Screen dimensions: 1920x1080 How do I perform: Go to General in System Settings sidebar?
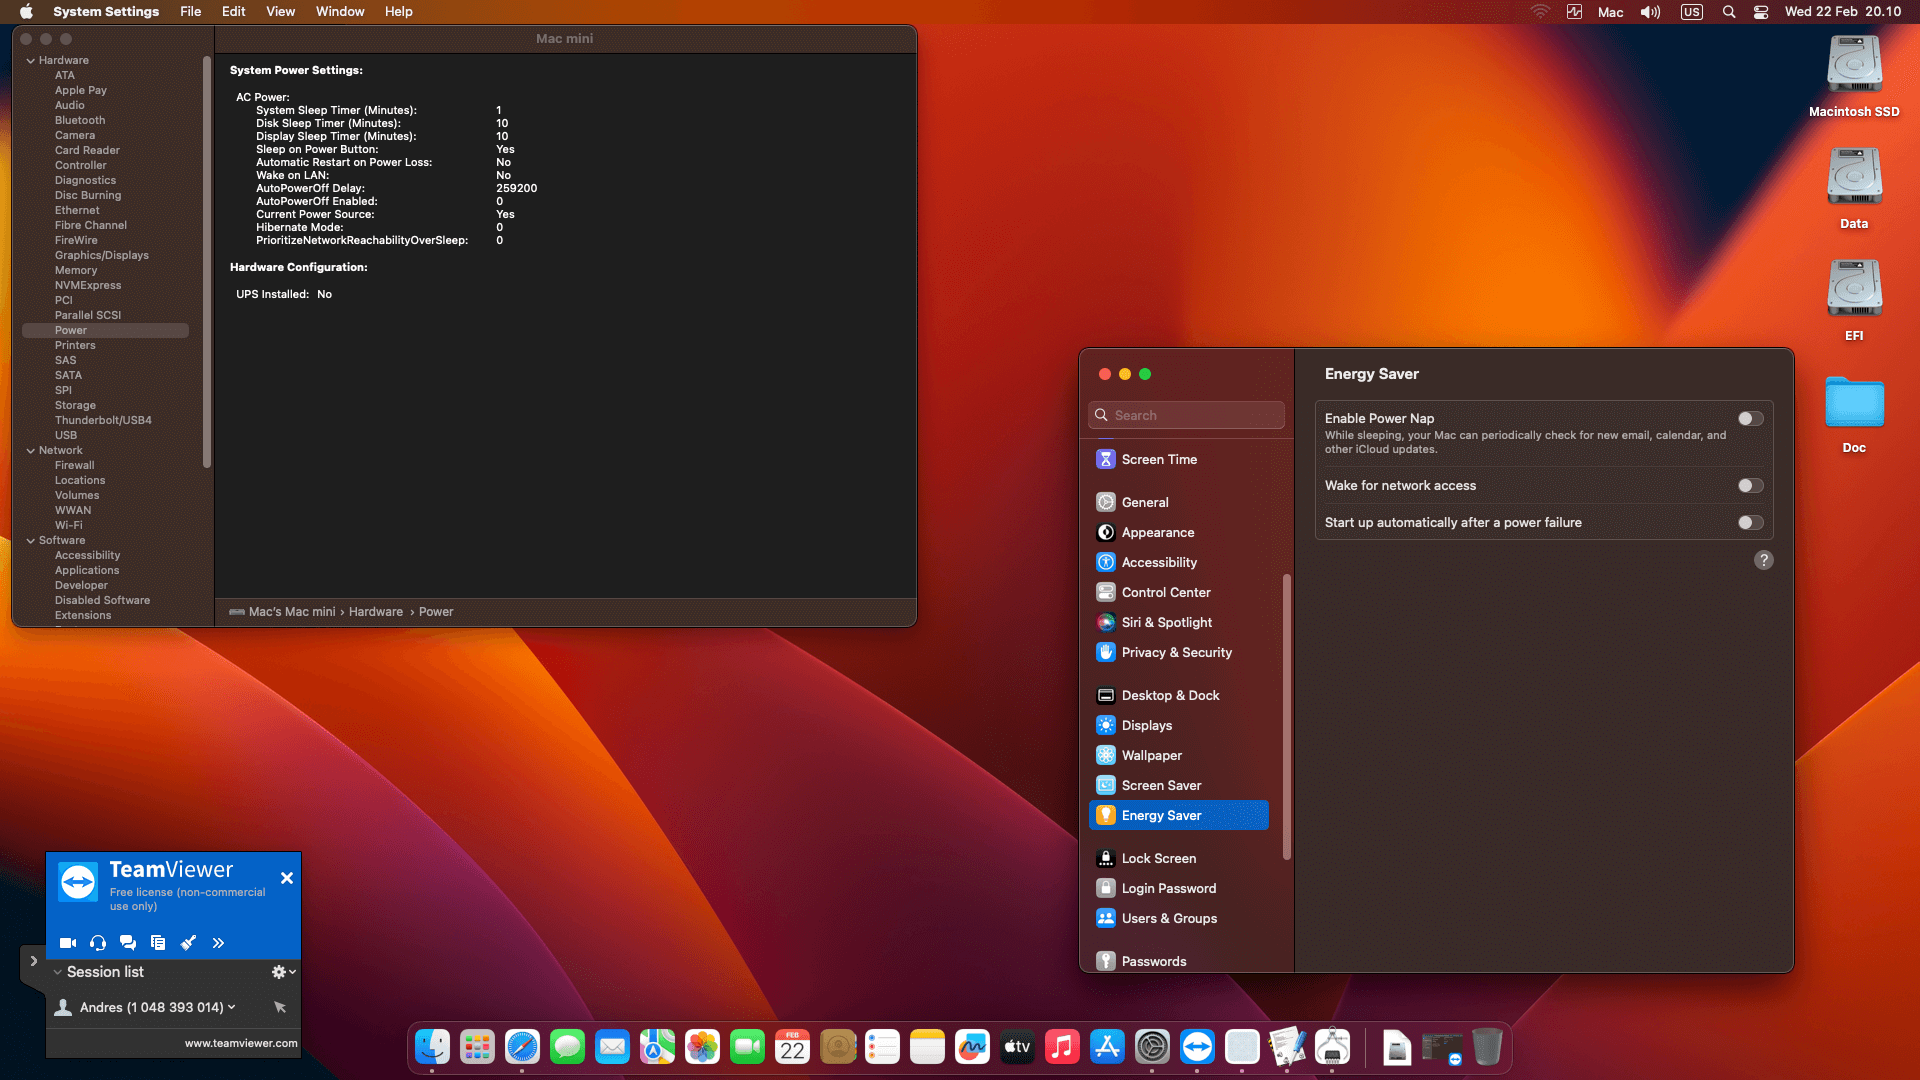click(x=1179, y=502)
